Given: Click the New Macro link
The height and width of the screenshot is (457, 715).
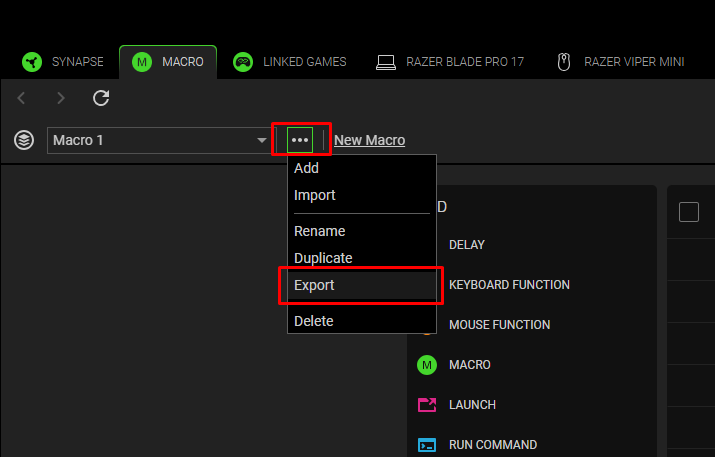Looking at the screenshot, I should point(369,140).
